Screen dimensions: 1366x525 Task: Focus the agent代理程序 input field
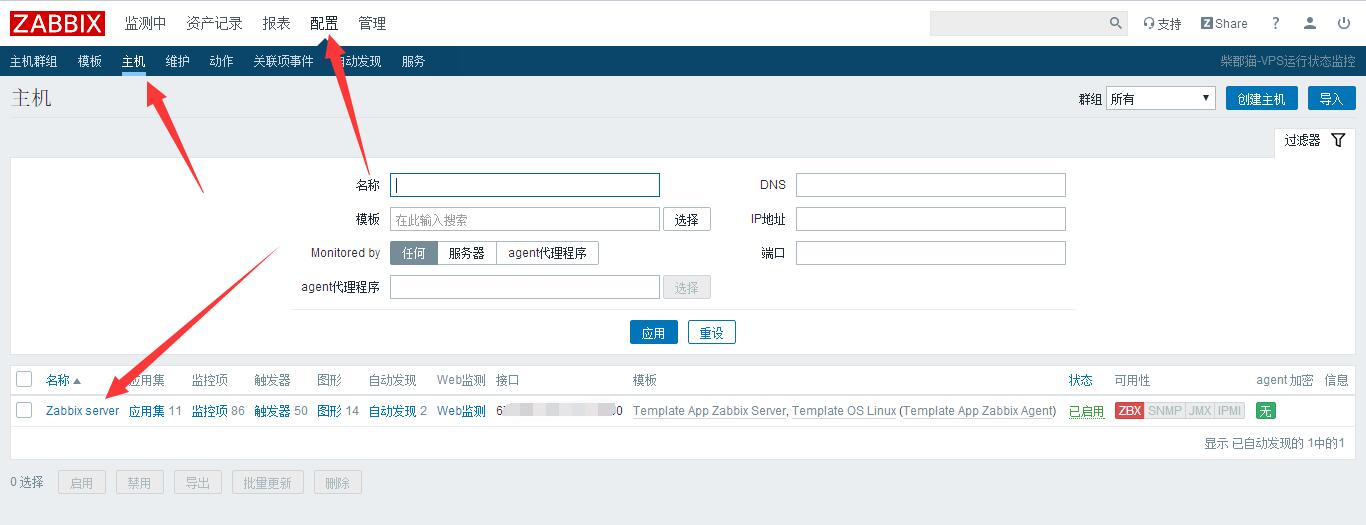click(525, 287)
